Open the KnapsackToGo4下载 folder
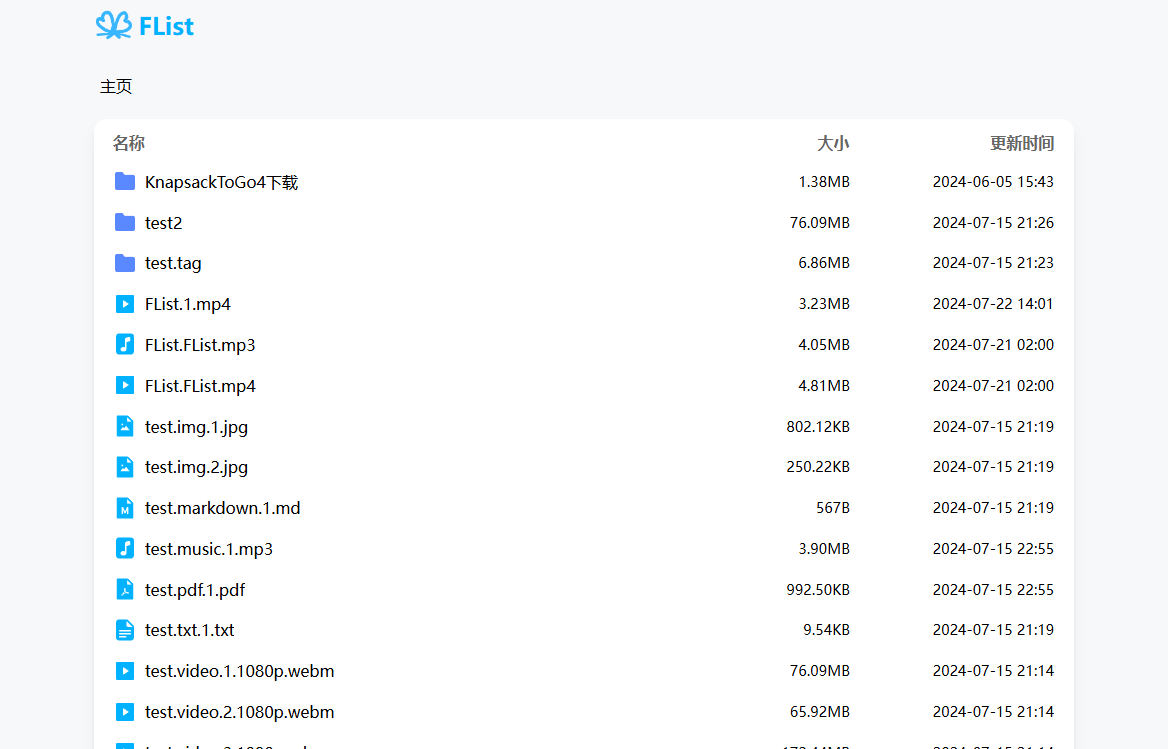The image size is (1168, 749). pos(222,181)
